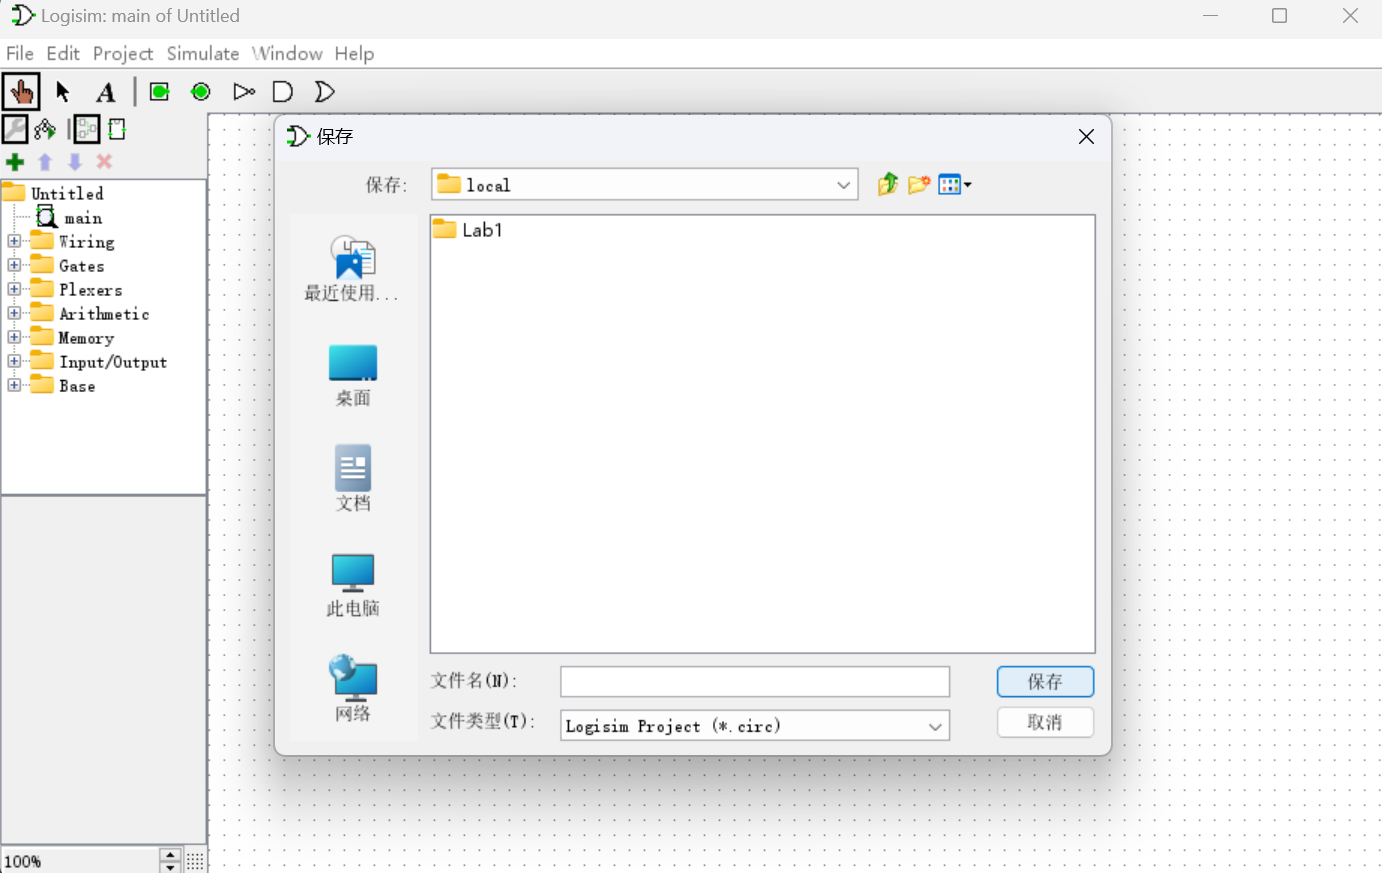Create a new folder in save dialog
Viewport: 1382px width, 873px height.
coord(919,184)
